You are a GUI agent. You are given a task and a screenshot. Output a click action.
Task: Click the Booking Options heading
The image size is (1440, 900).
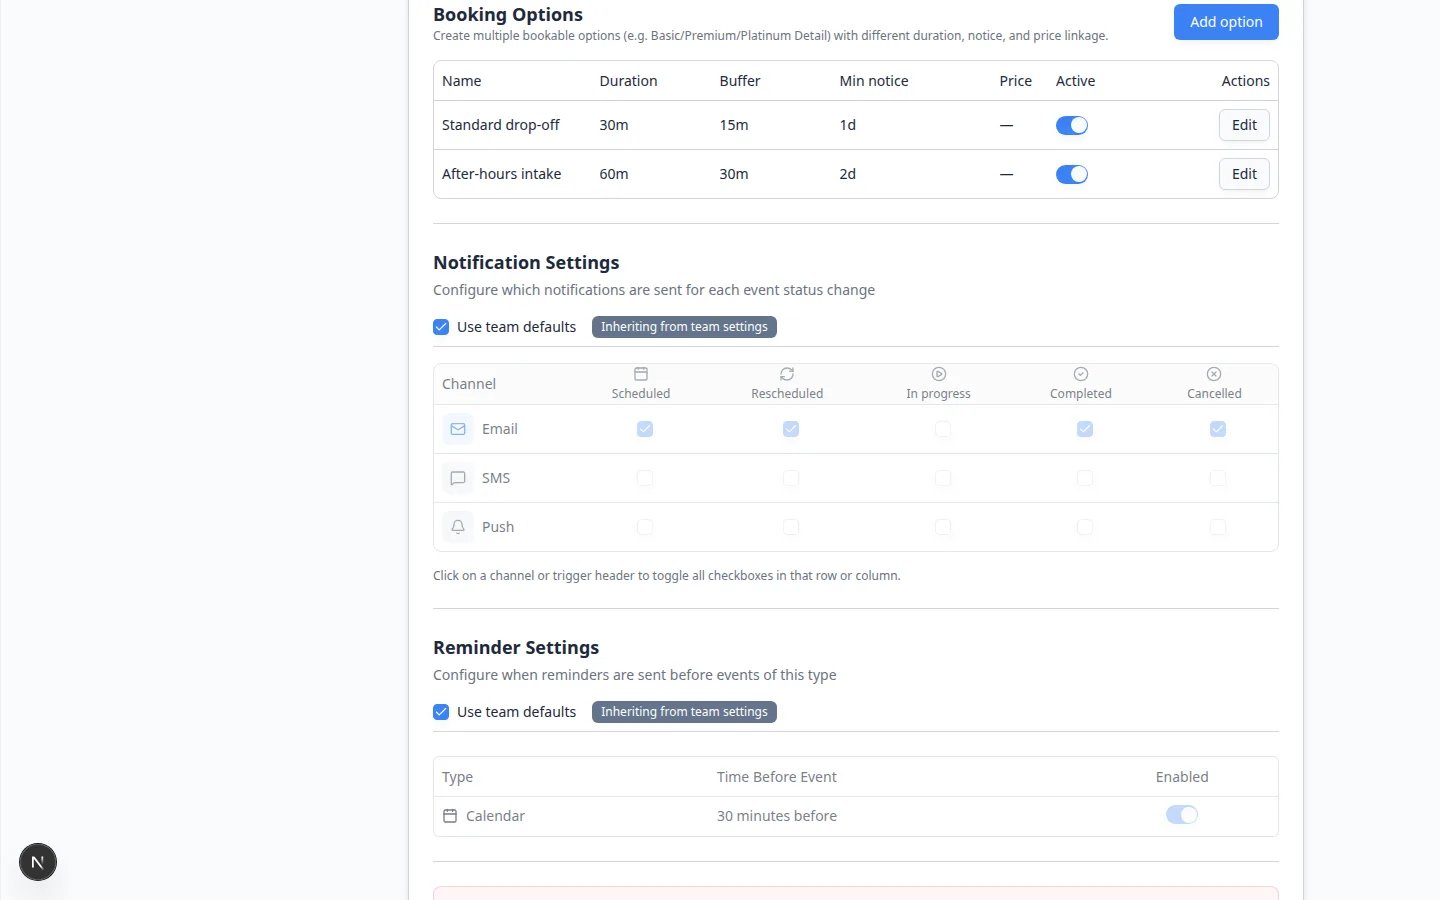click(x=508, y=15)
